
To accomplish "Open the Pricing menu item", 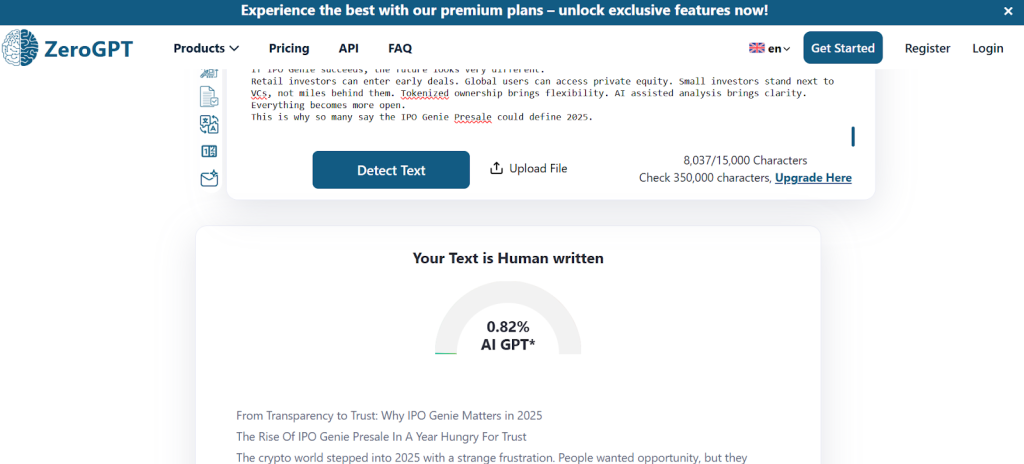I will tap(289, 48).
